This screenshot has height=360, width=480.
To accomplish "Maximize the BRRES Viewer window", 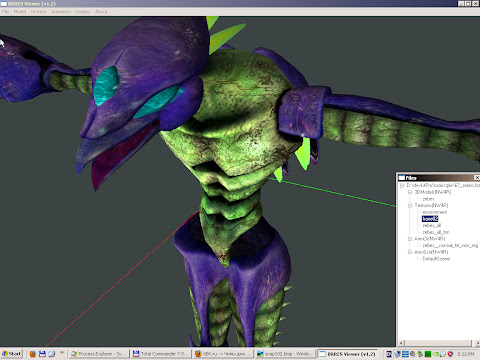I will (x=468, y=4).
